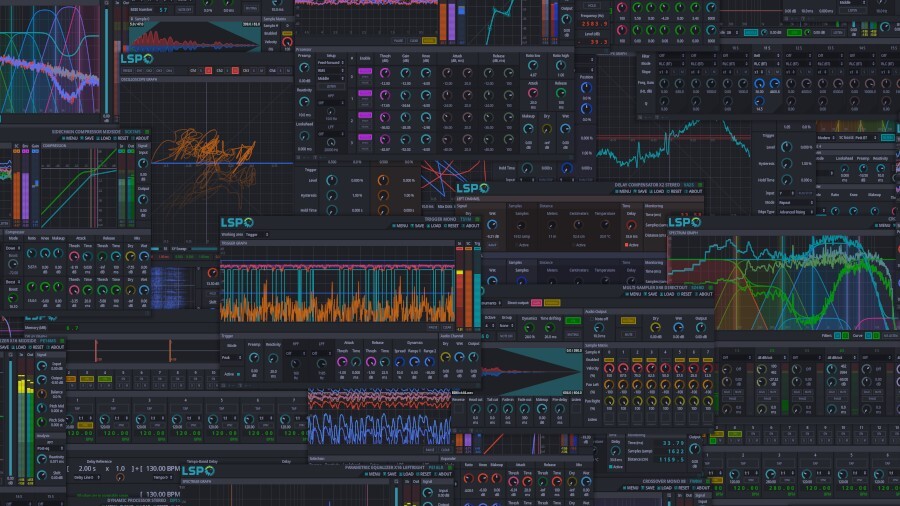The width and height of the screenshot is (900, 506).
Task: Open ABOUT in the Multi-Sampler window
Action: click(x=704, y=294)
